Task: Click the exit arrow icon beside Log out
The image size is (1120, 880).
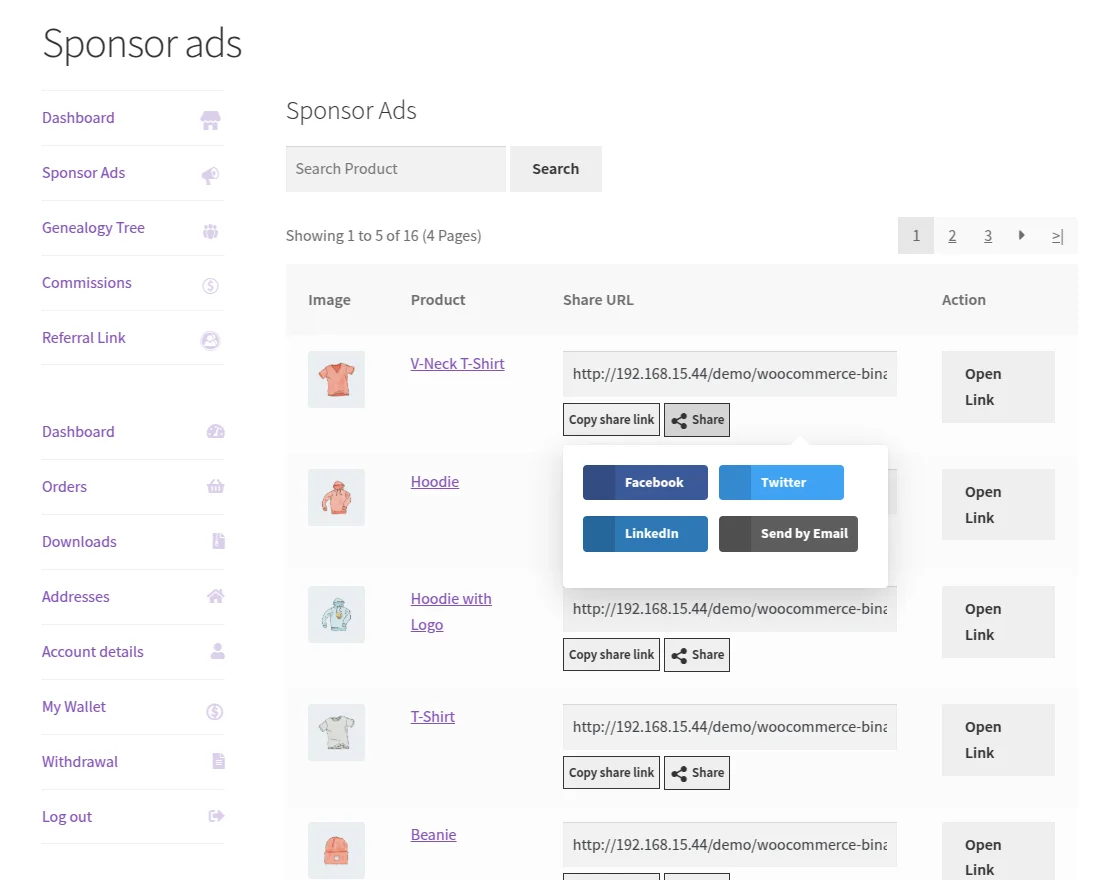Action: (216, 817)
